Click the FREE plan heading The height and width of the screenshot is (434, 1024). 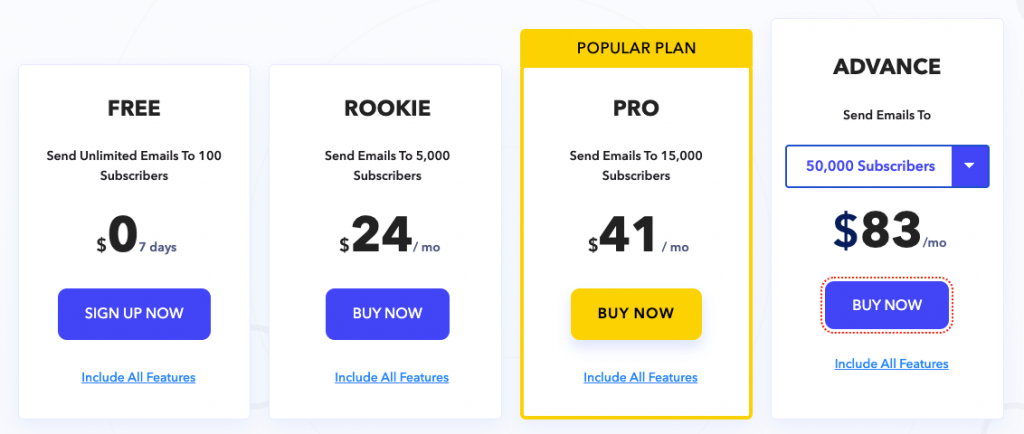(134, 108)
